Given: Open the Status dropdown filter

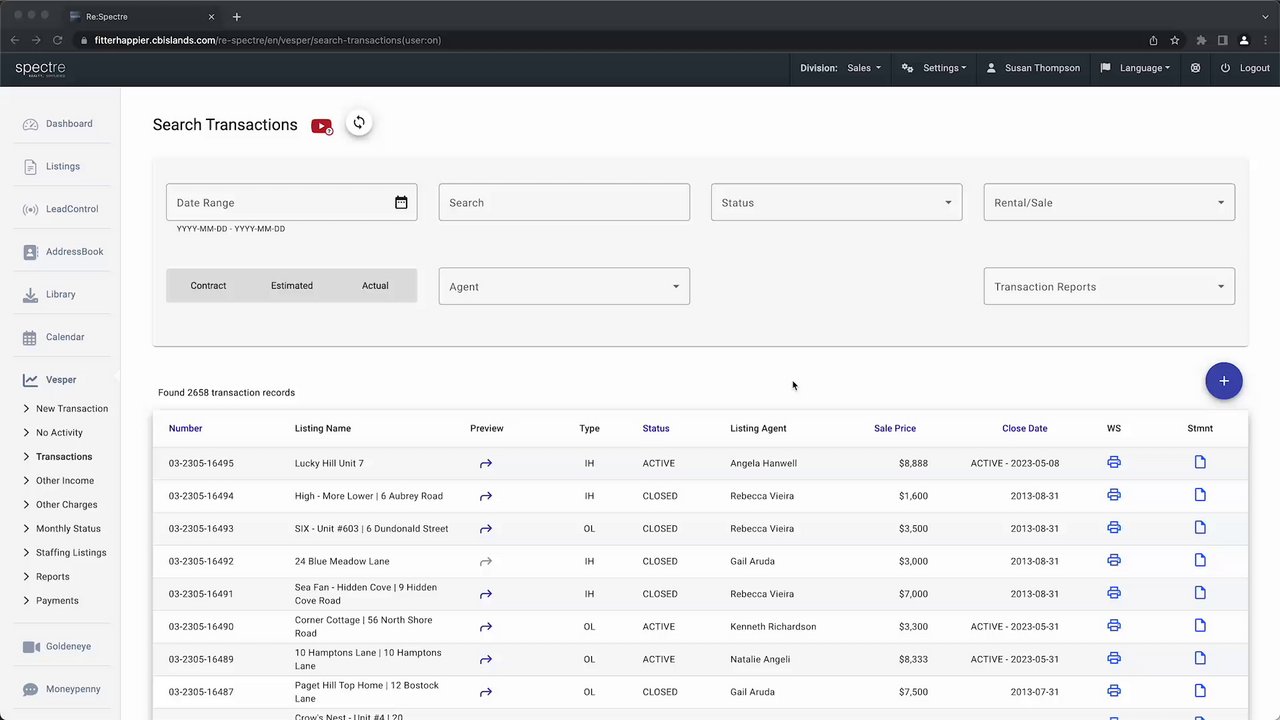Looking at the screenshot, I should (x=837, y=202).
